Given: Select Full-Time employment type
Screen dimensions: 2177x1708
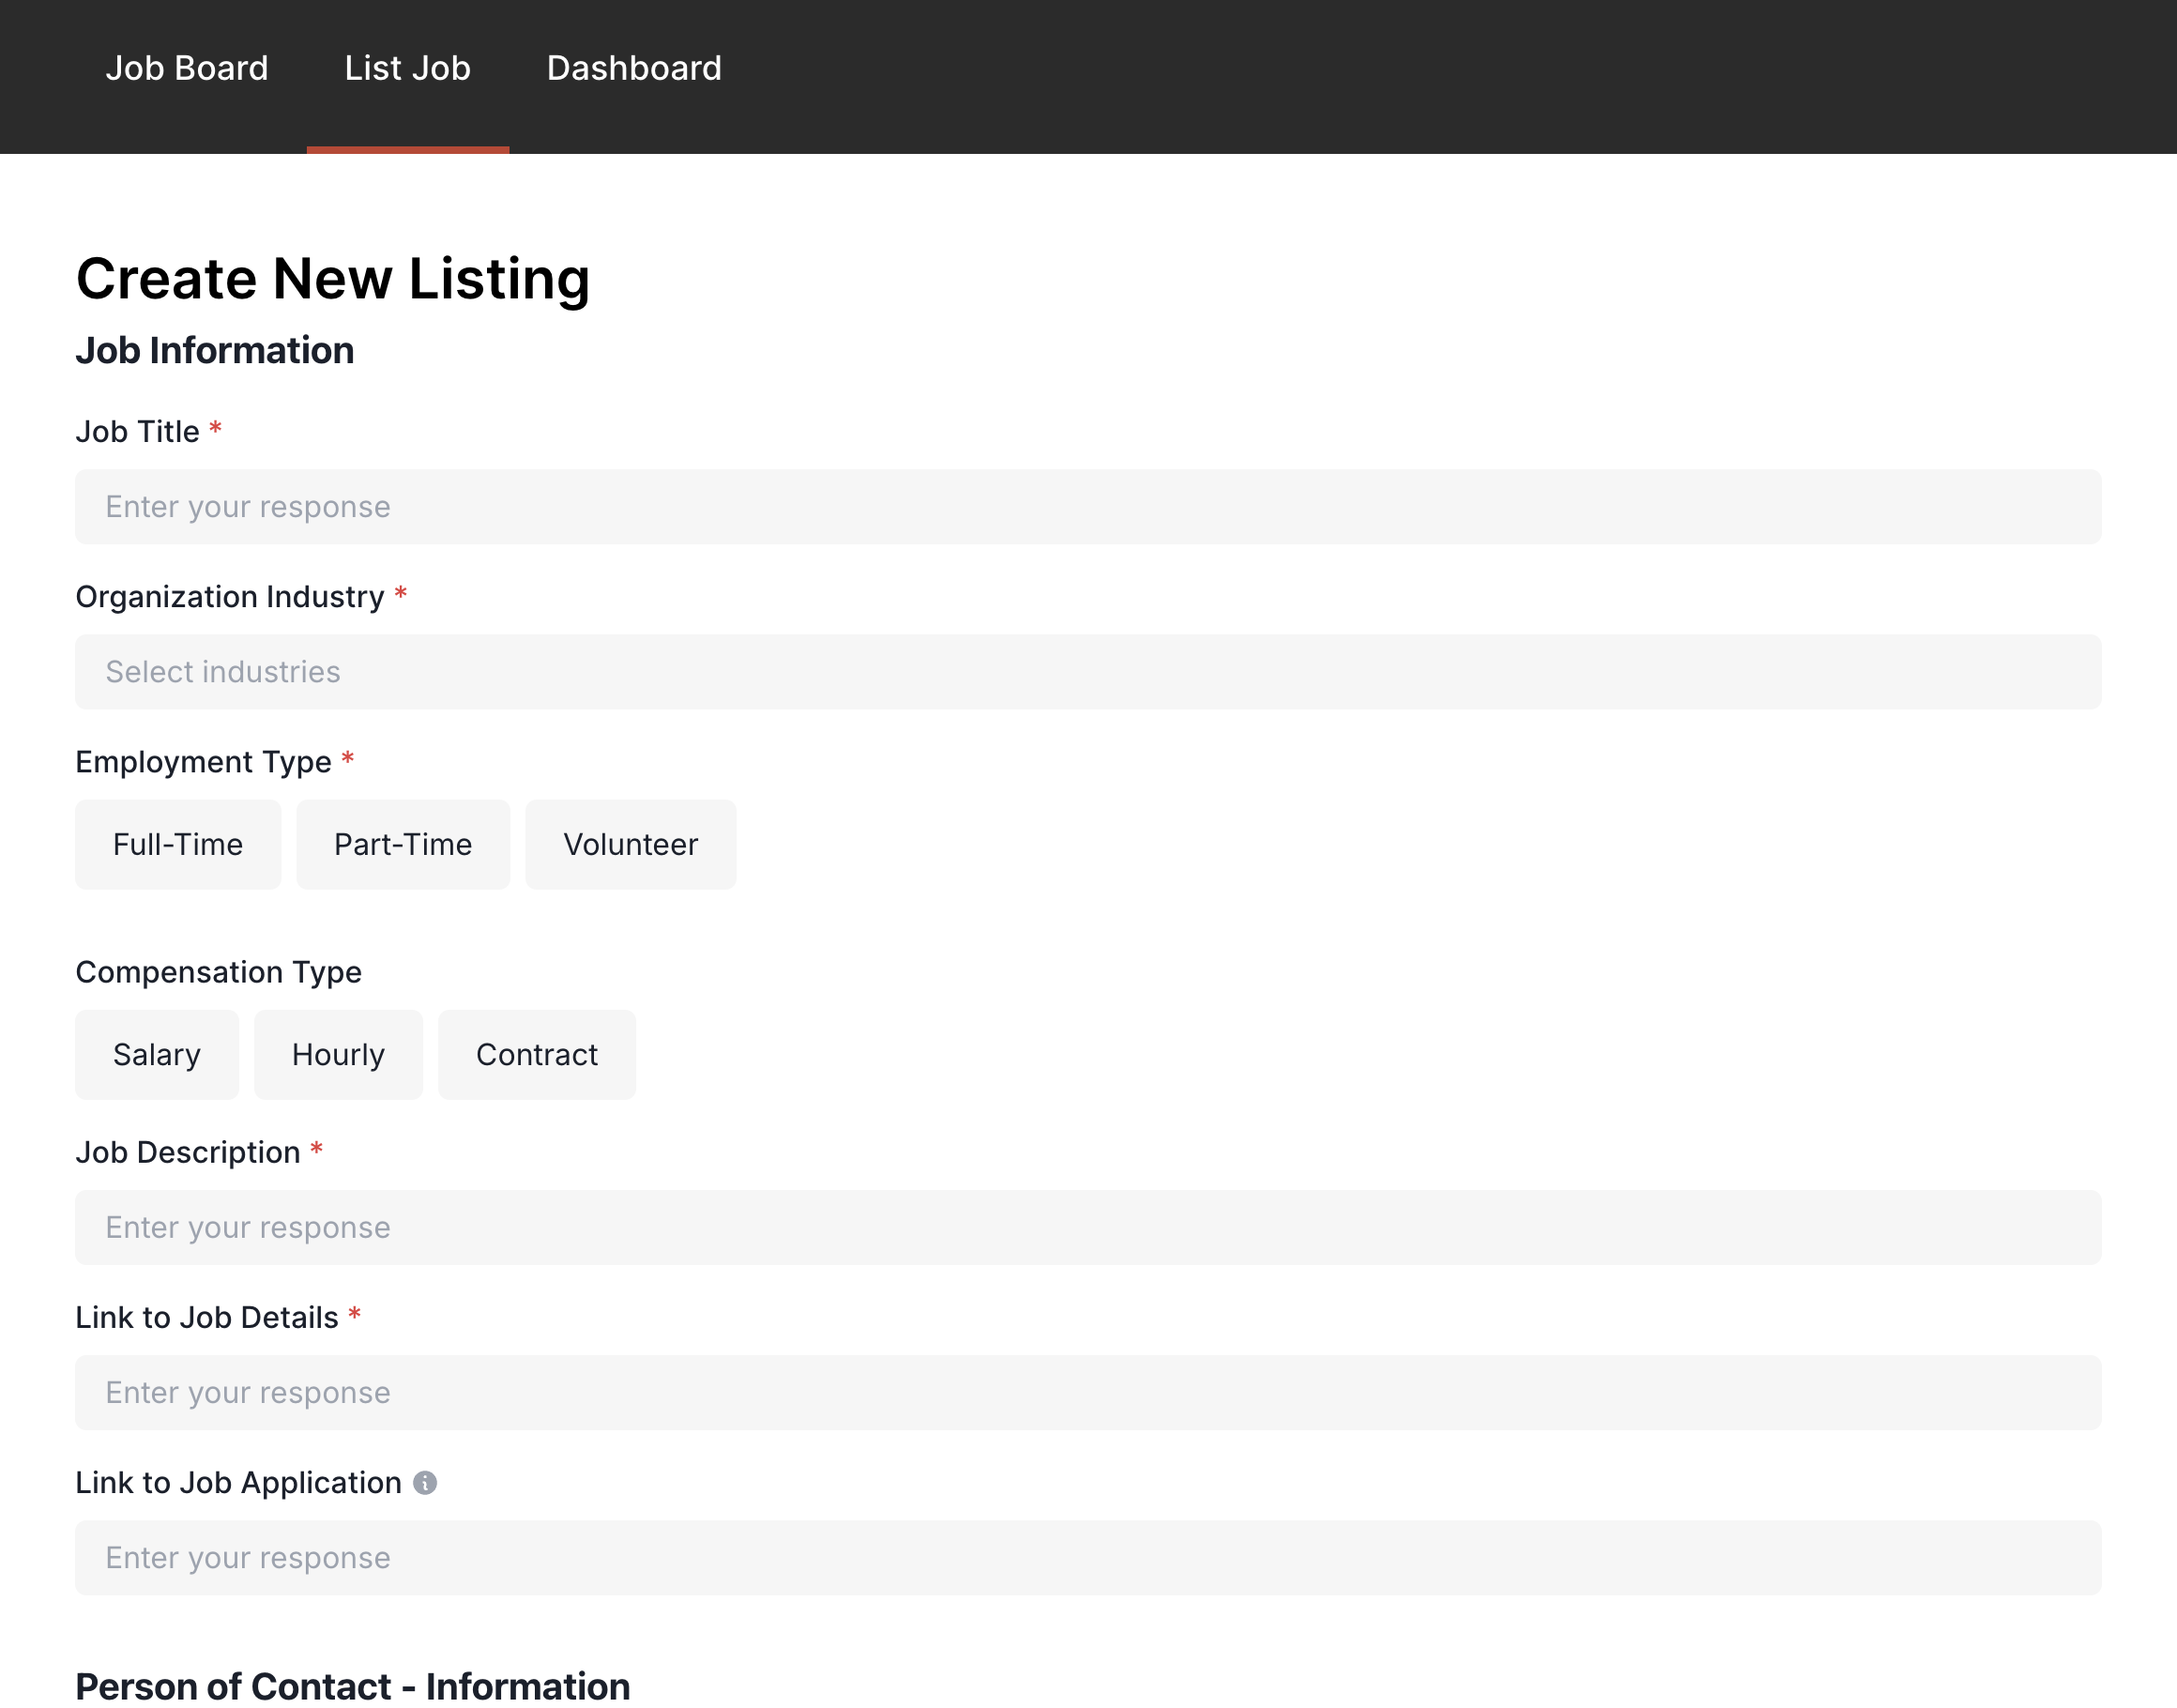Looking at the screenshot, I should pyautogui.click(x=178, y=845).
